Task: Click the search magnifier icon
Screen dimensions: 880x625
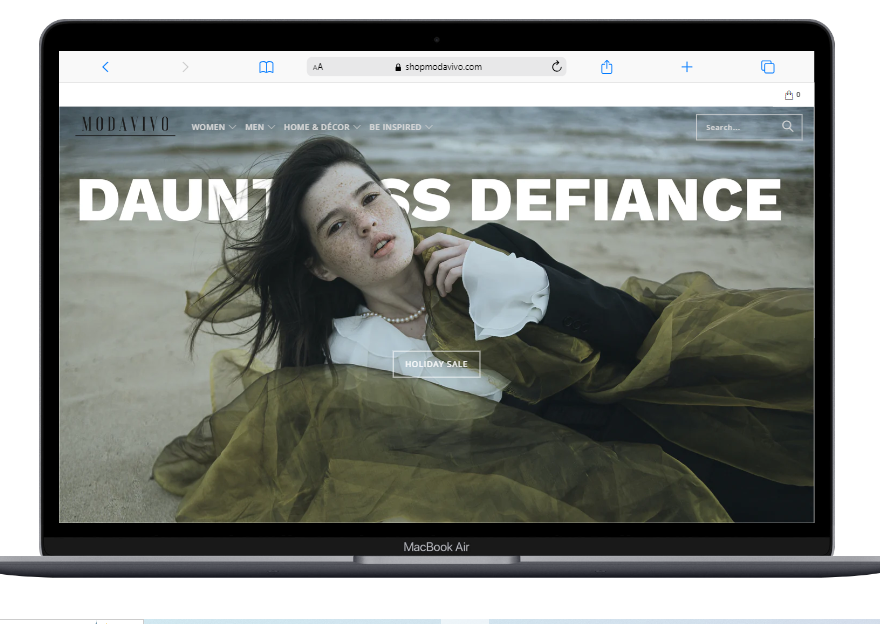Action: 788,127
